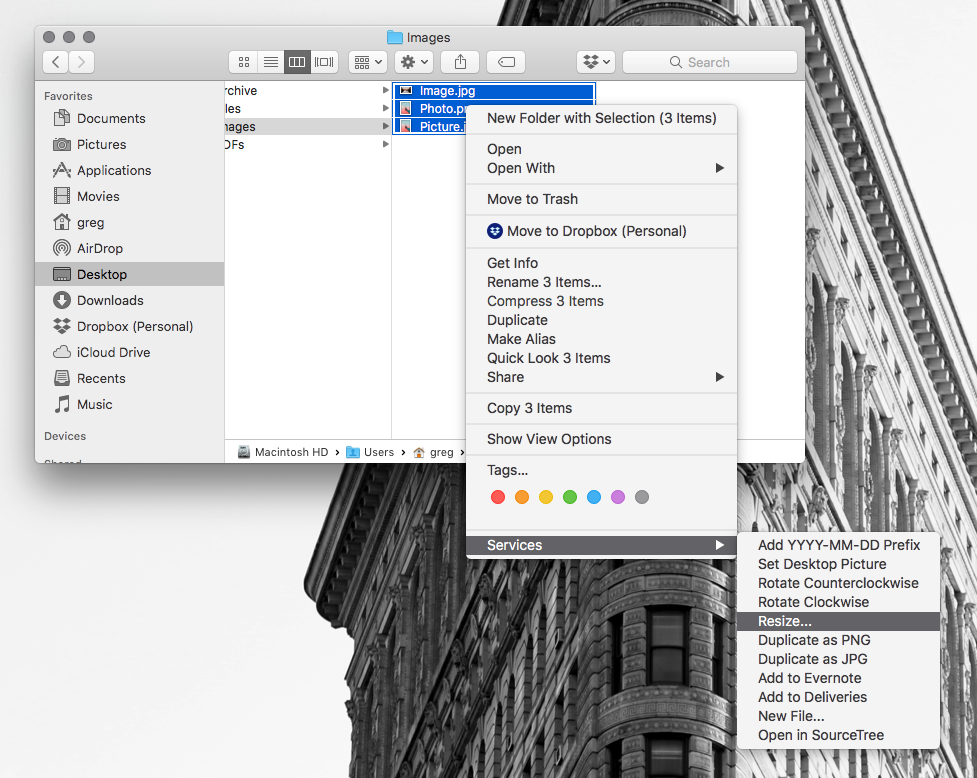Image resolution: width=977 pixels, height=778 pixels.
Task: Go back with the Finder back arrow
Action: [x=56, y=62]
